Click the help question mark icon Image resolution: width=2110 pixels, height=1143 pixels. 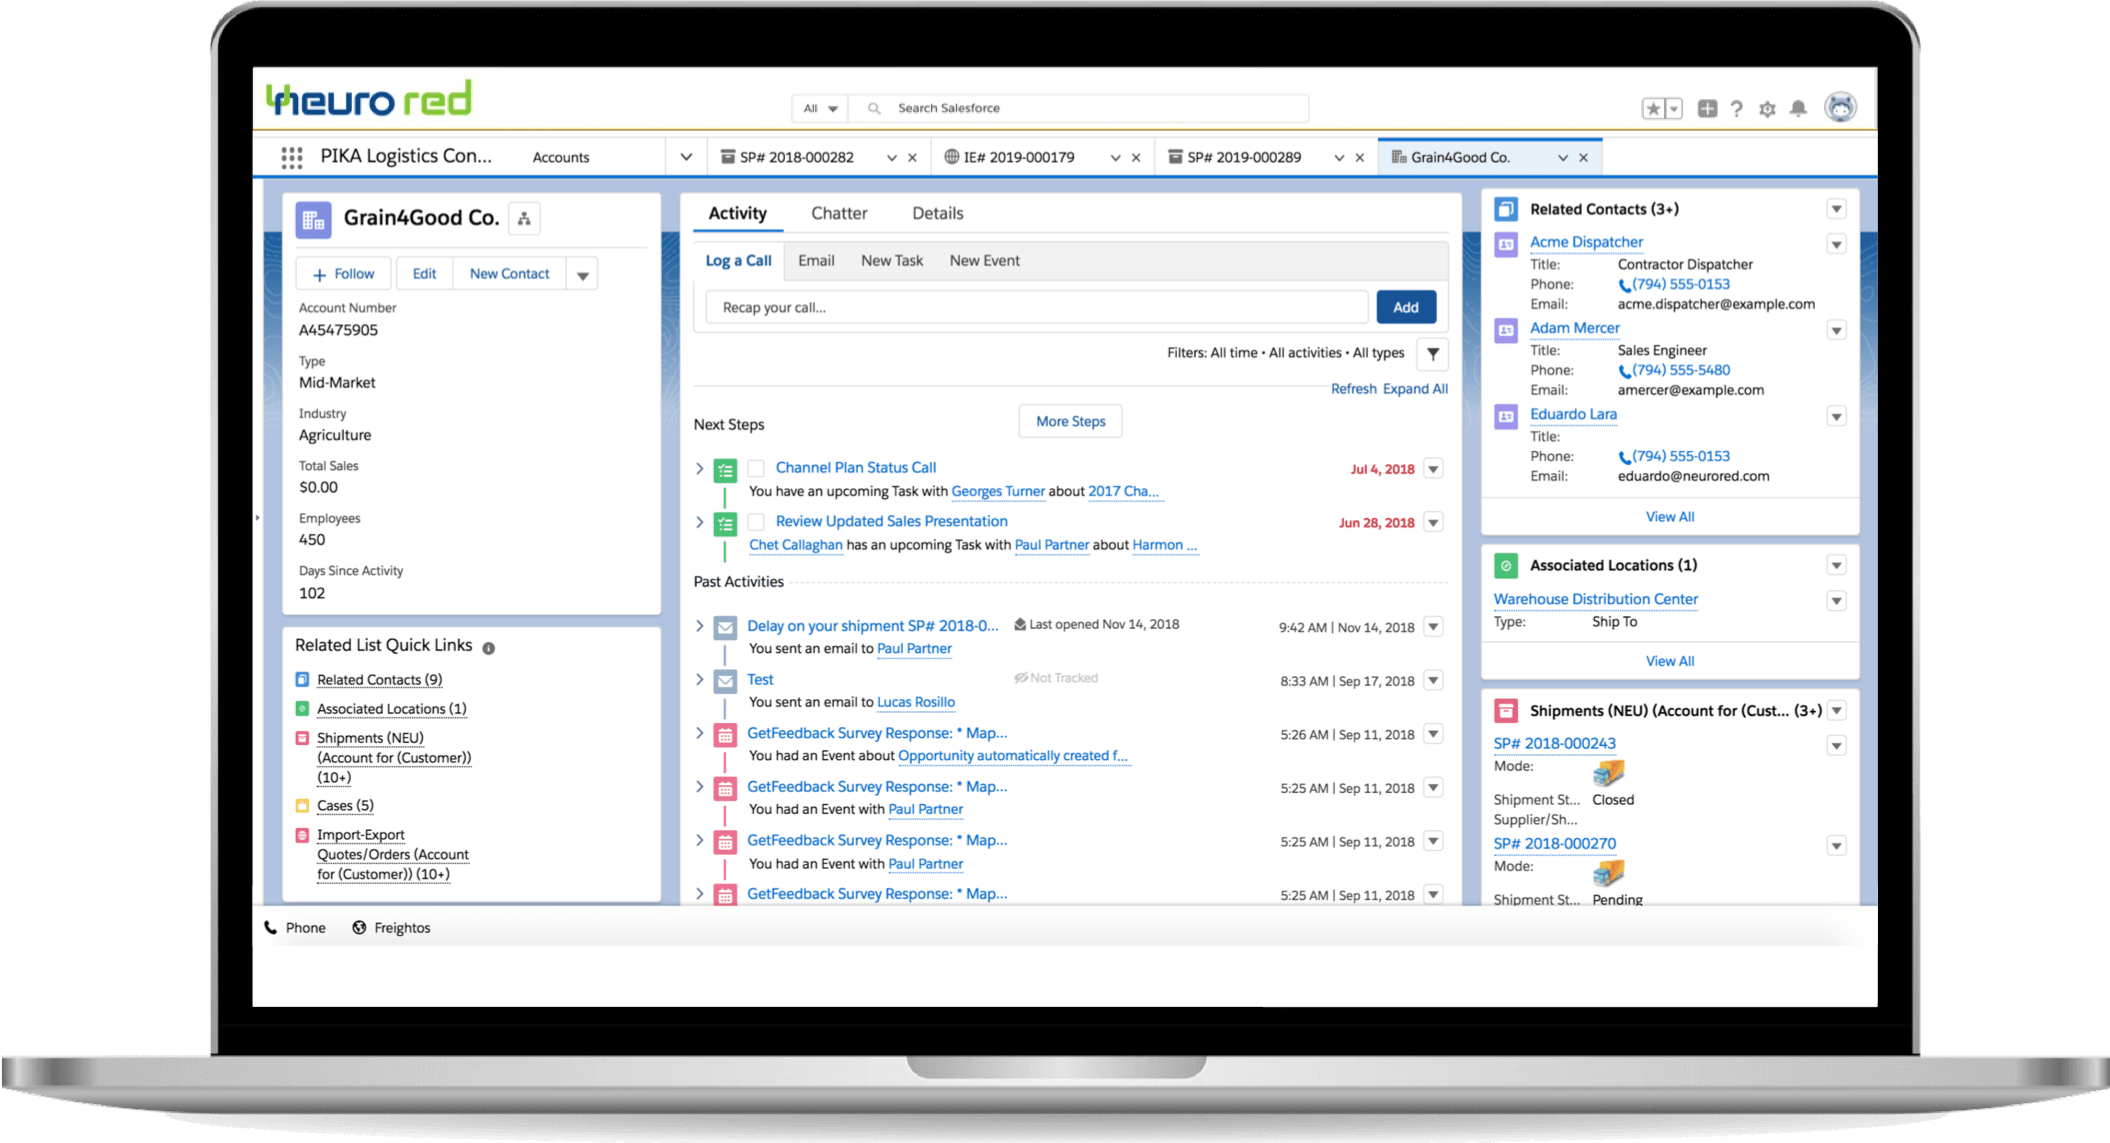point(1736,108)
